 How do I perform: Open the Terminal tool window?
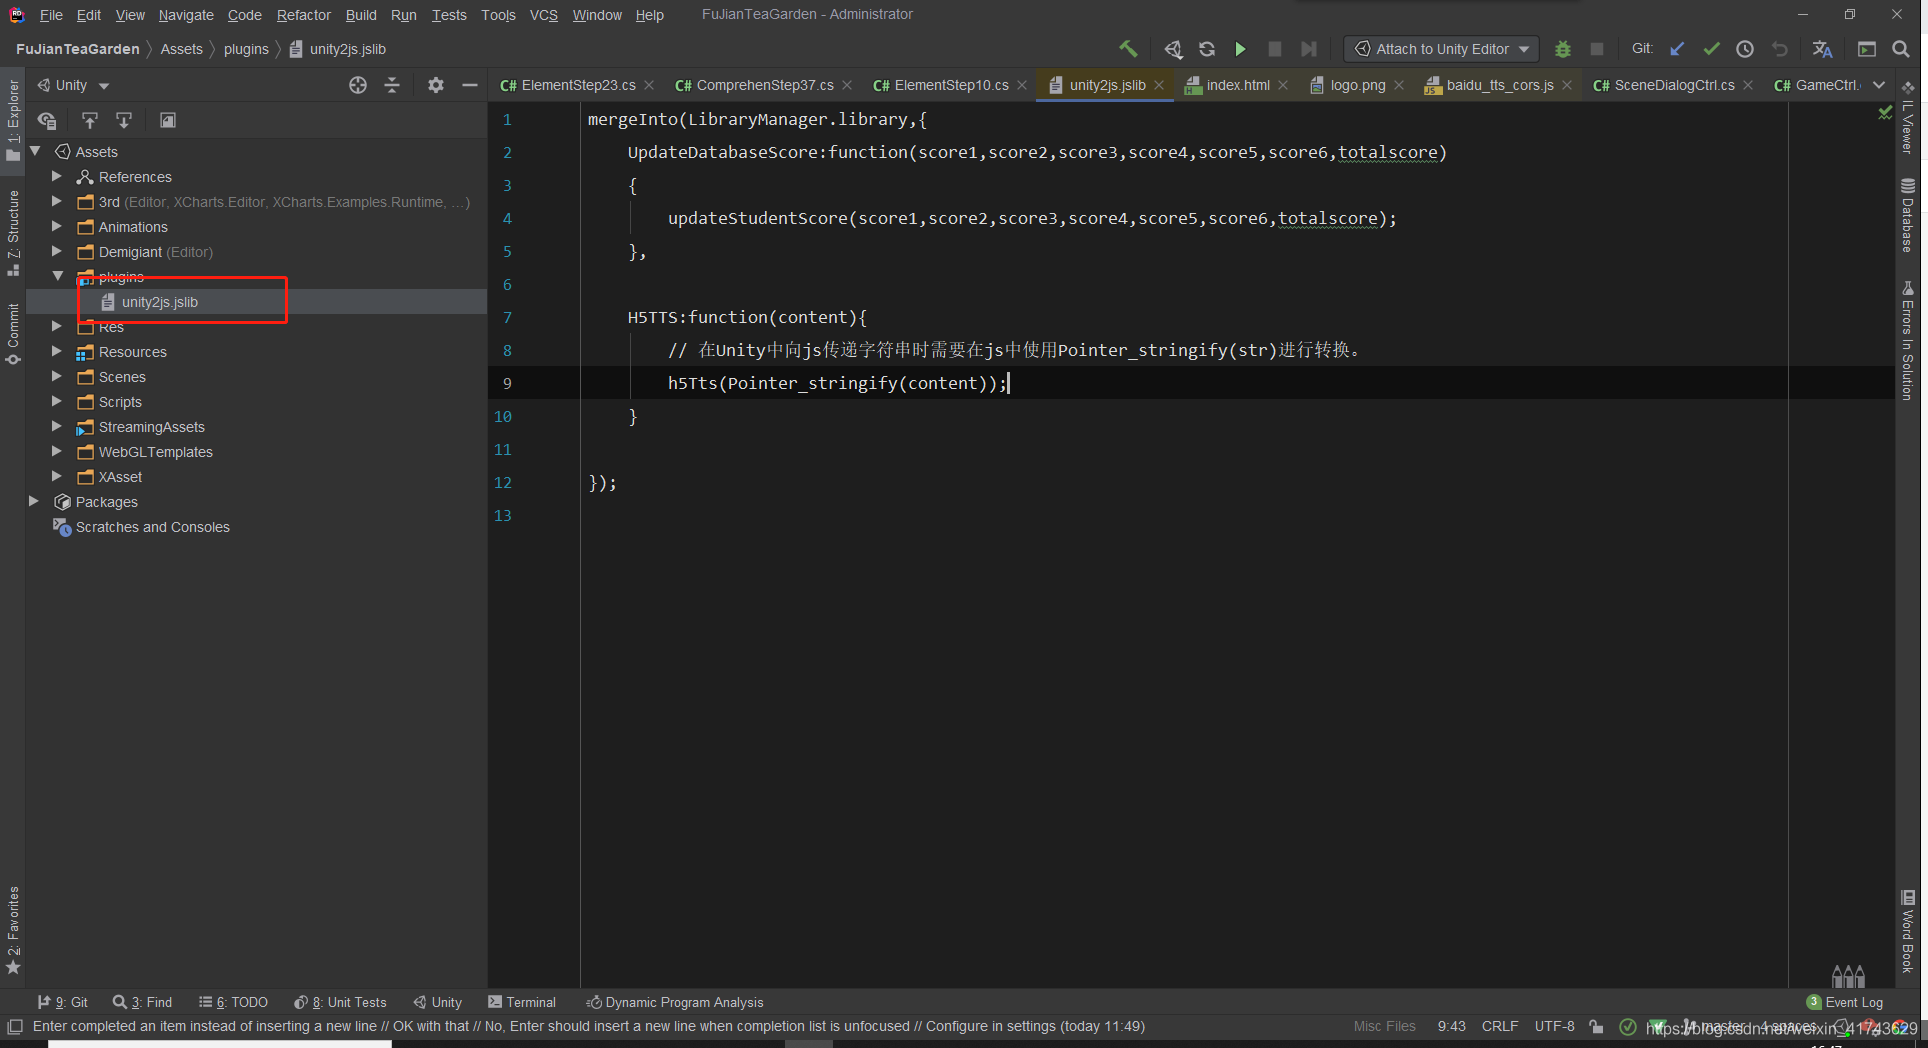click(521, 1002)
